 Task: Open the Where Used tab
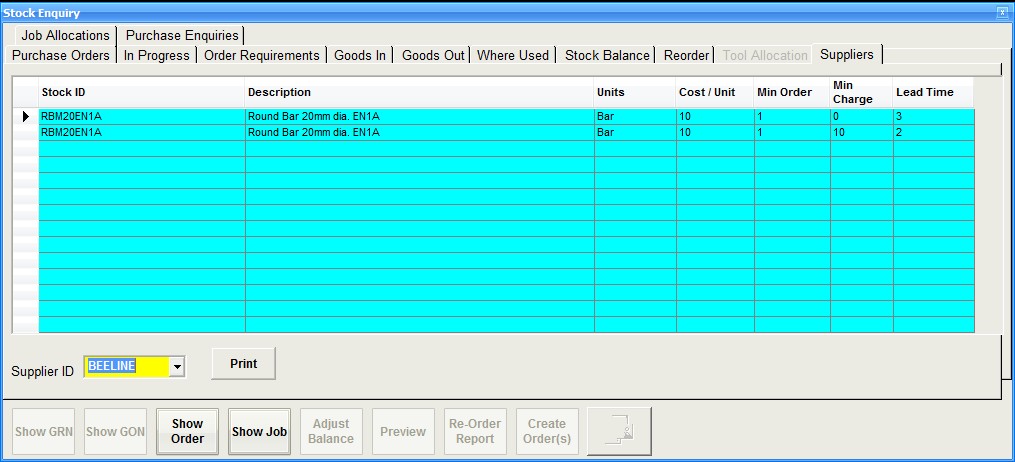click(513, 55)
